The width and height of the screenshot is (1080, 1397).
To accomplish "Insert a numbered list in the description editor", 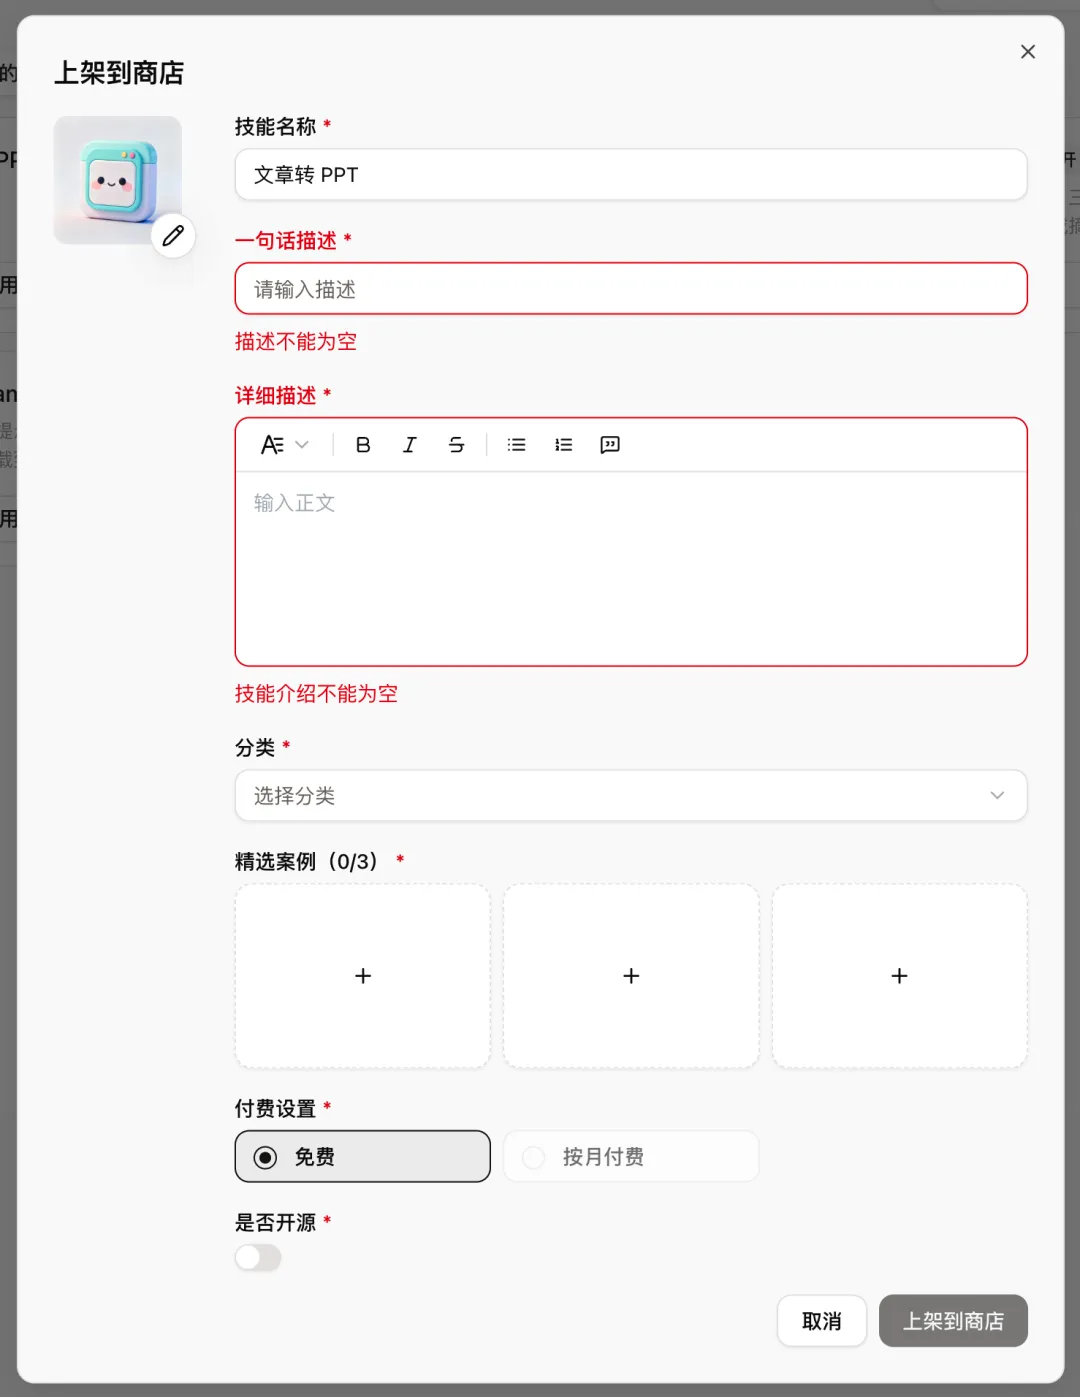I will (x=563, y=445).
